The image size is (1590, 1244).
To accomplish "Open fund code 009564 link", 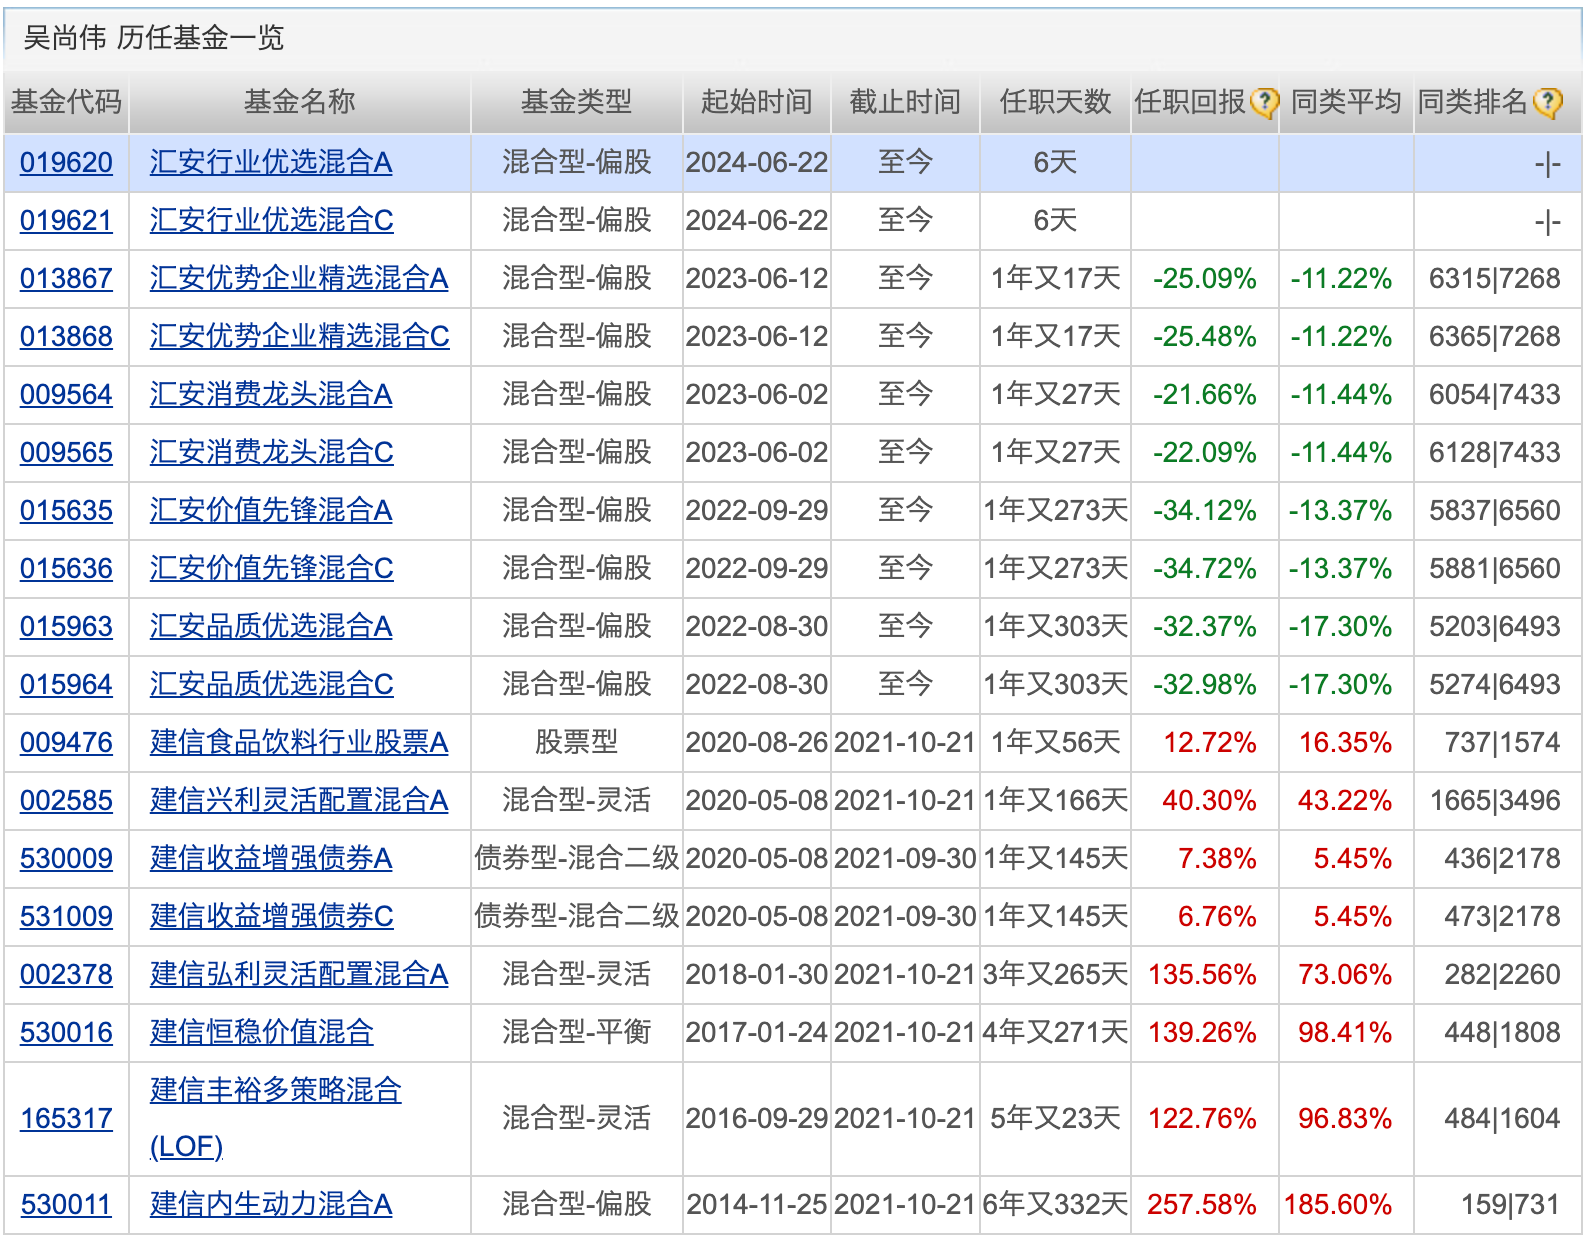I will pyautogui.click(x=66, y=394).
